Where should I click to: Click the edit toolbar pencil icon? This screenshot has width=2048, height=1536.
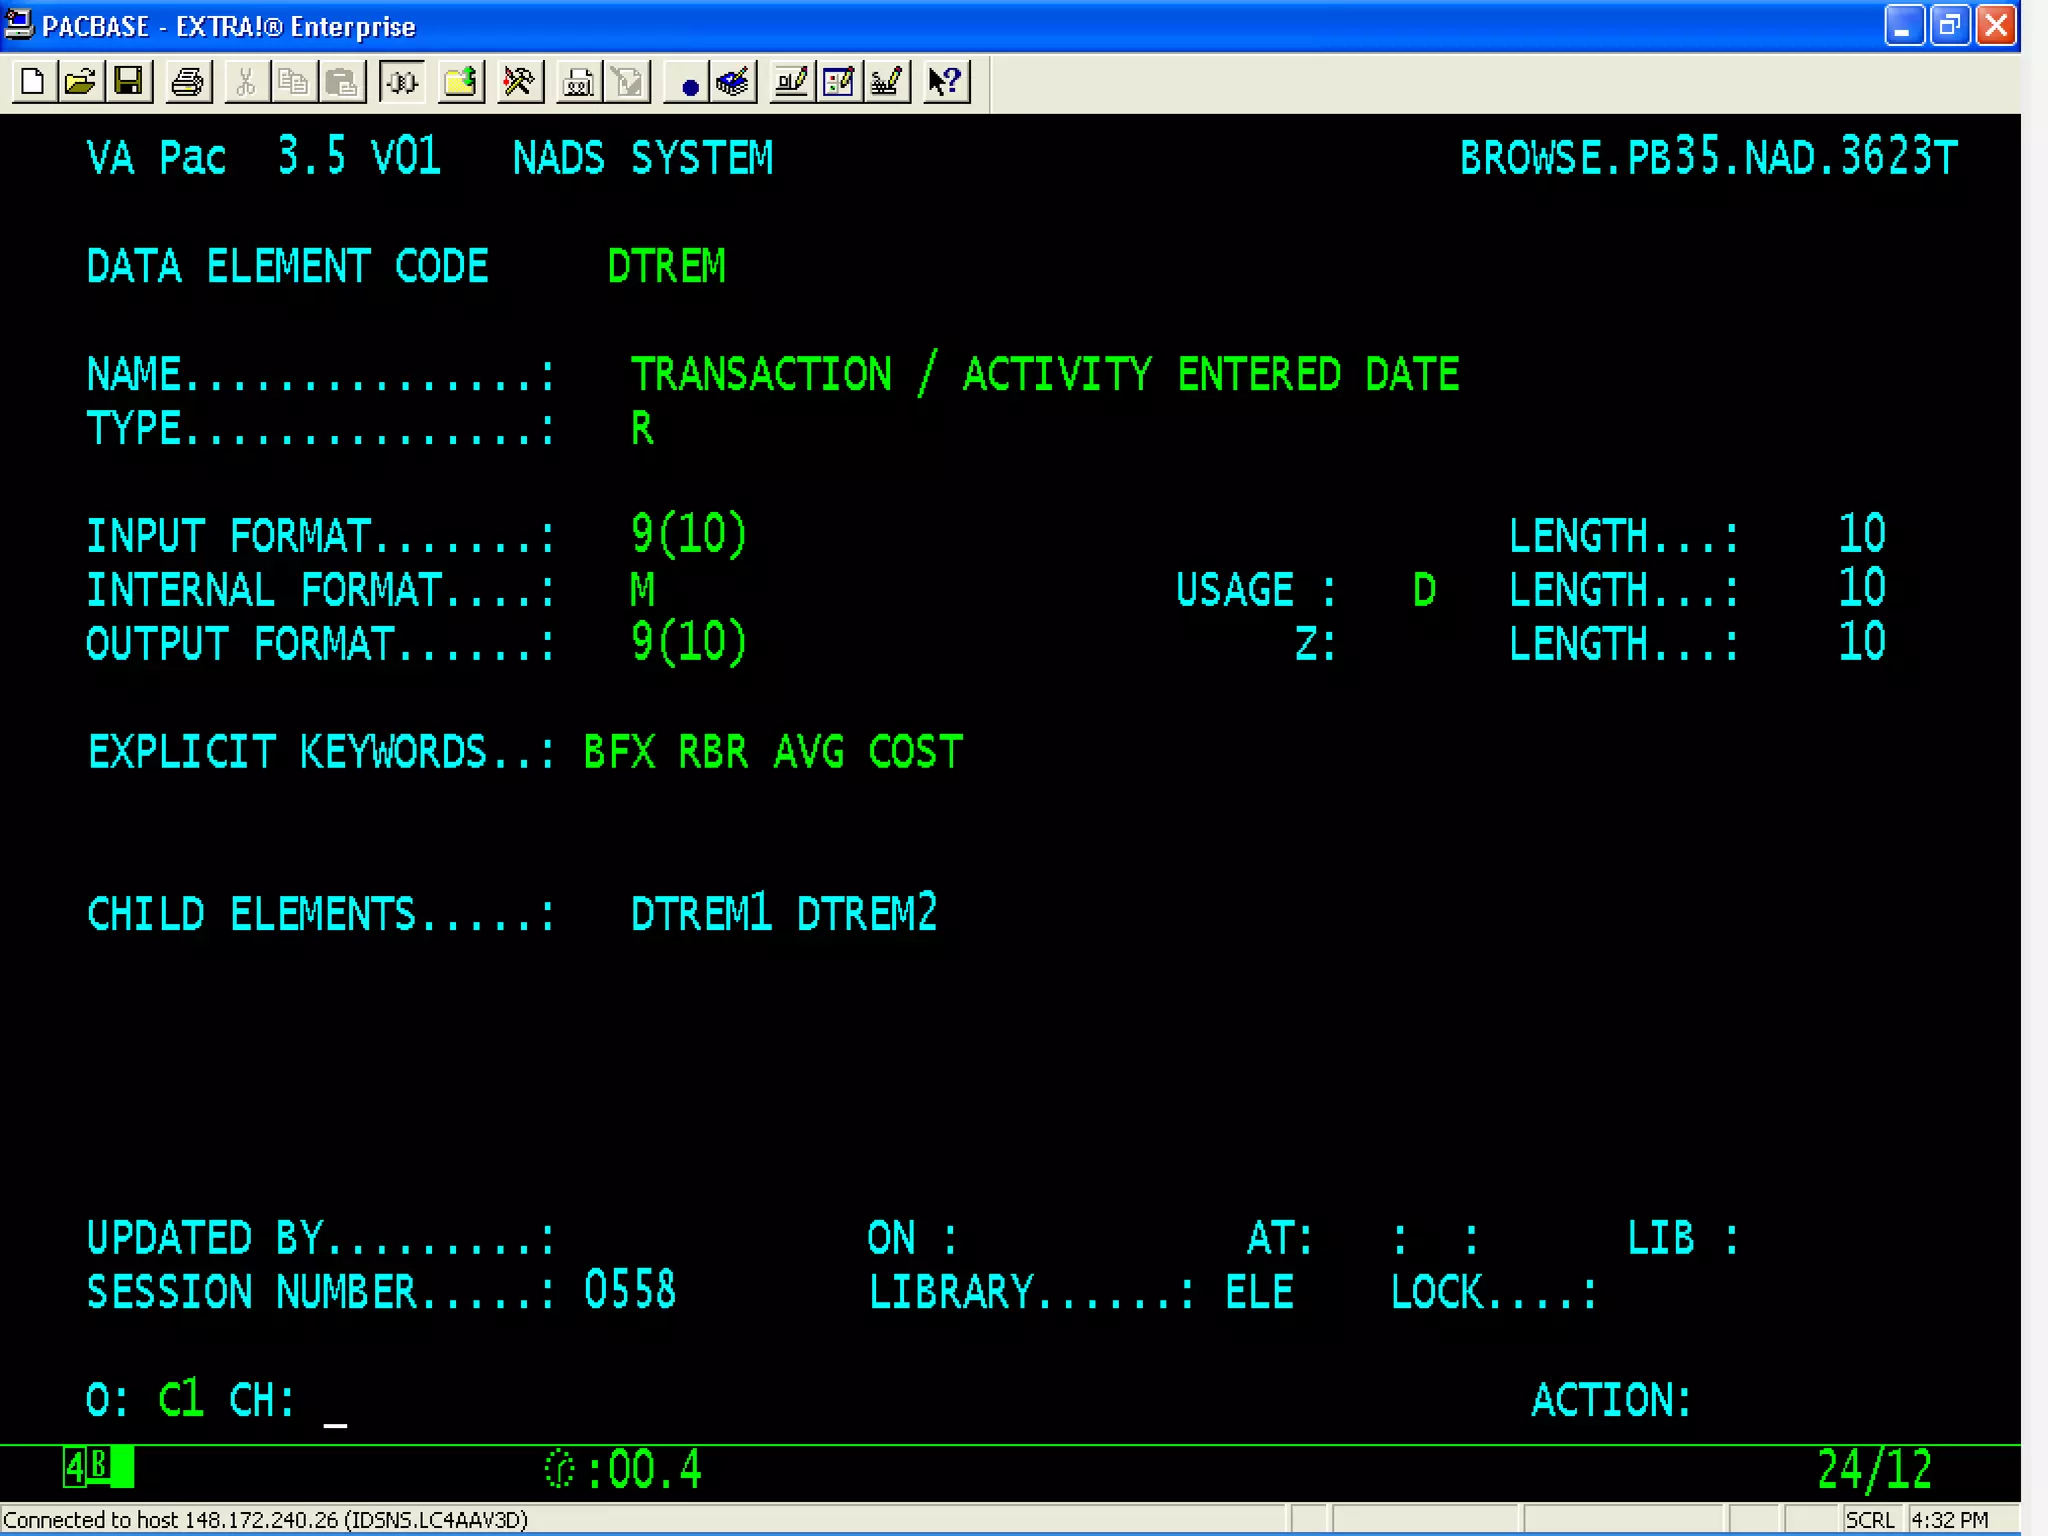click(x=791, y=82)
